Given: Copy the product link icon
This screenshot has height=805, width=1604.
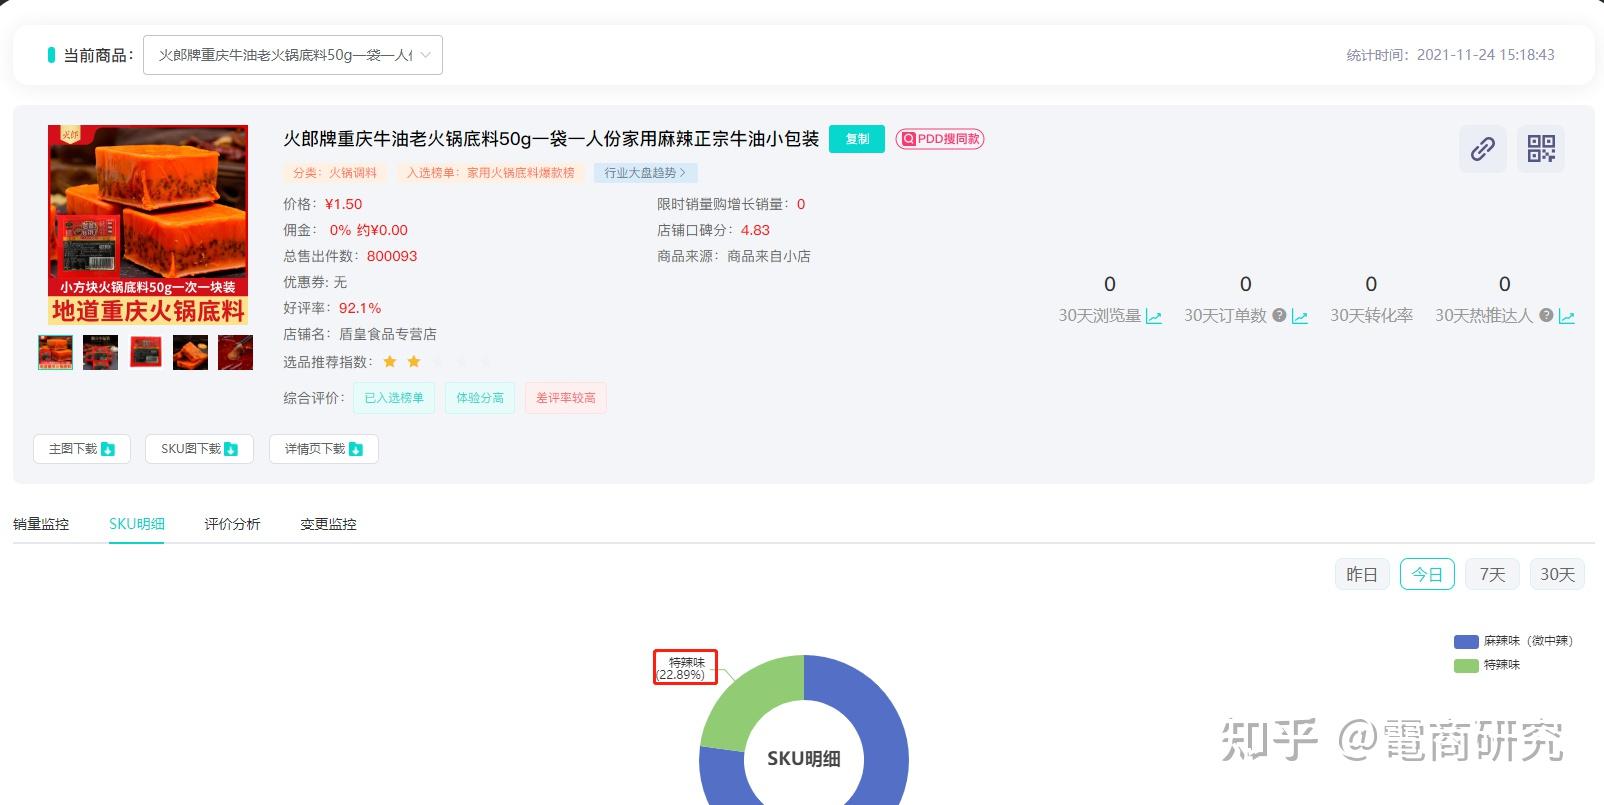Looking at the screenshot, I should pyautogui.click(x=1482, y=149).
